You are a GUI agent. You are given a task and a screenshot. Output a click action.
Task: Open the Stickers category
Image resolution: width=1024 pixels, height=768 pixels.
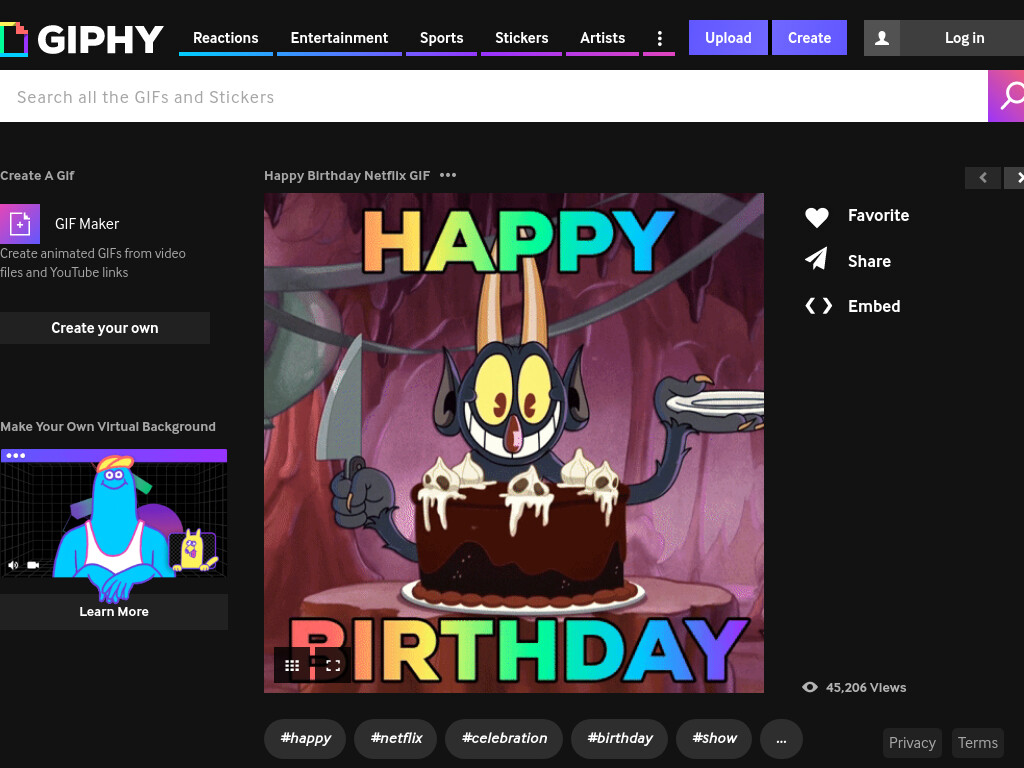pos(521,38)
